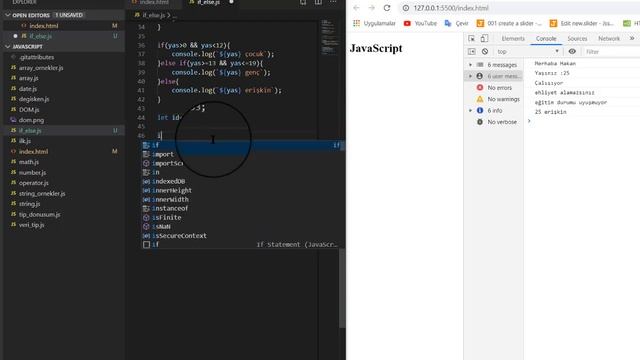This screenshot has width=640, height=360.
Task: Open the 'top' context dropdown
Action: point(527,51)
